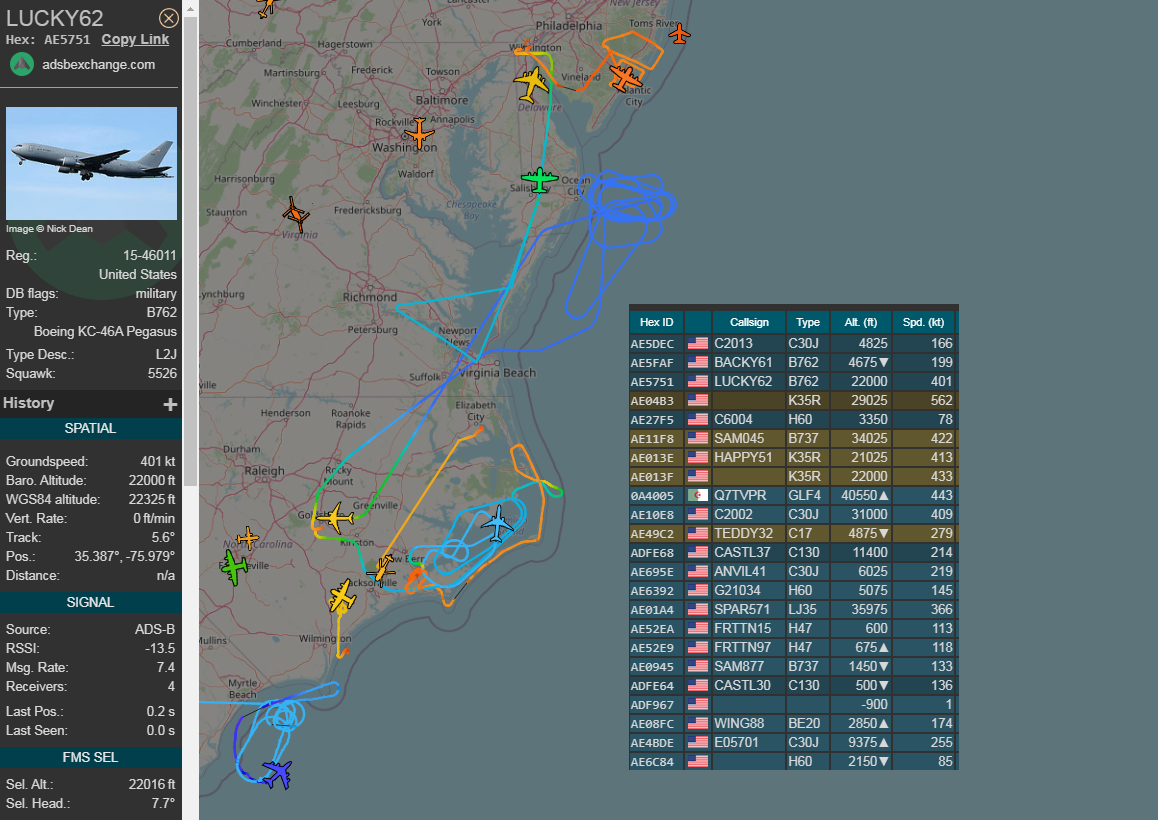This screenshot has width=1158, height=820.
Task: Click yellow plane icon near New Bern
Action: coord(382,570)
